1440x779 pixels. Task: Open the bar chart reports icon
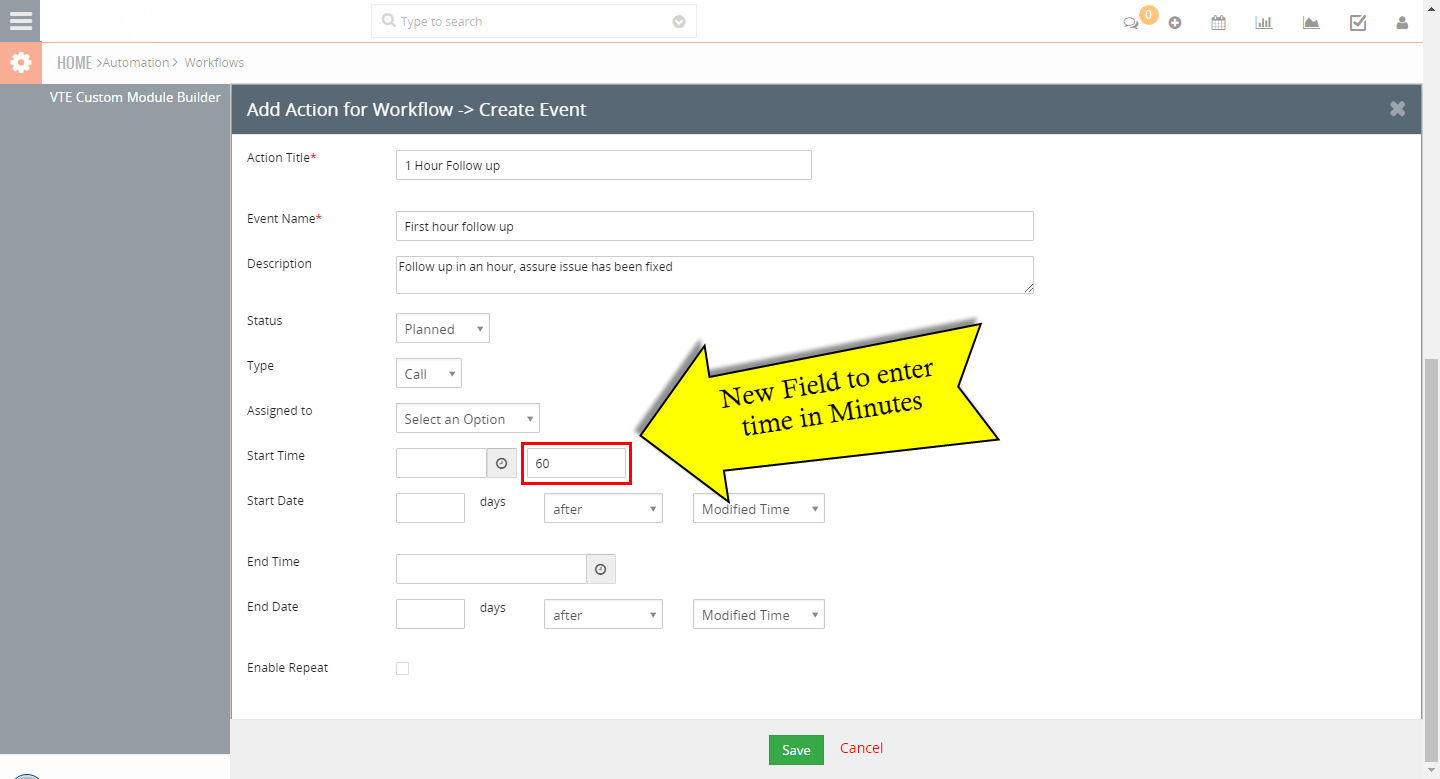coord(1264,22)
